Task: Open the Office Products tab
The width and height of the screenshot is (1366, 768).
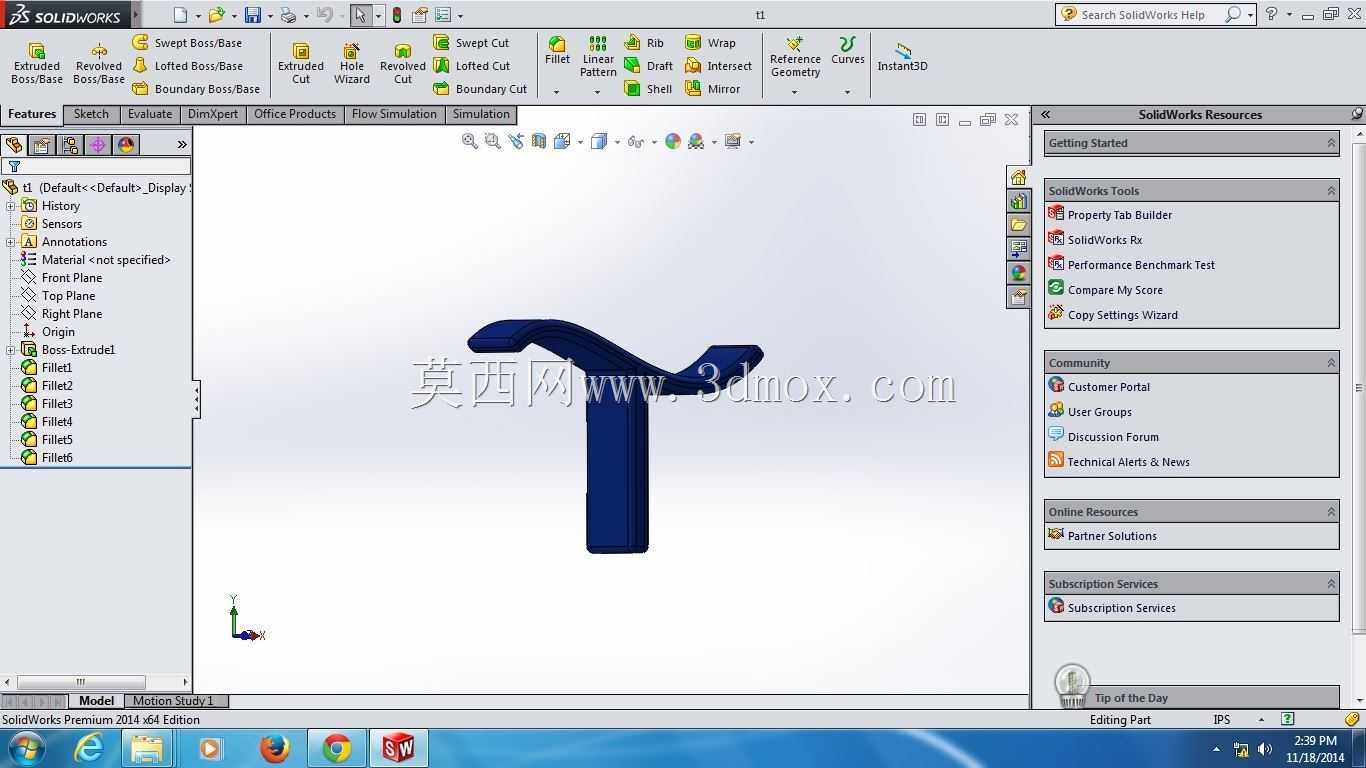Action: coord(295,114)
